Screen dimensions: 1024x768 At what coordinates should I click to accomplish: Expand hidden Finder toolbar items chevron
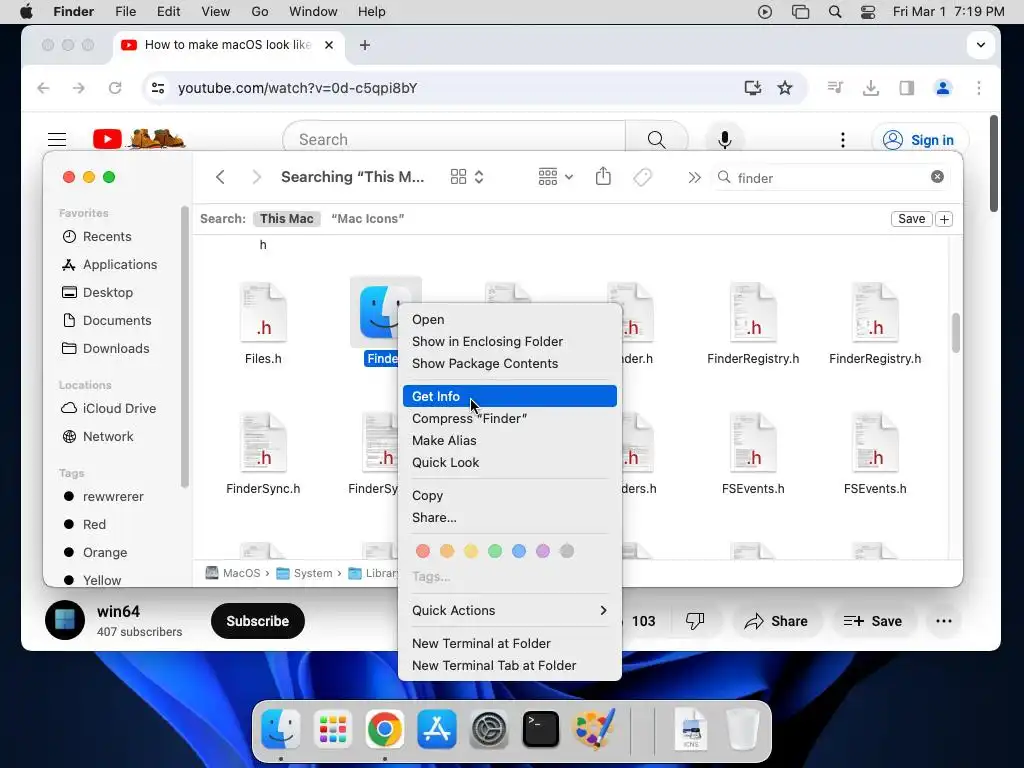(x=694, y=178)
